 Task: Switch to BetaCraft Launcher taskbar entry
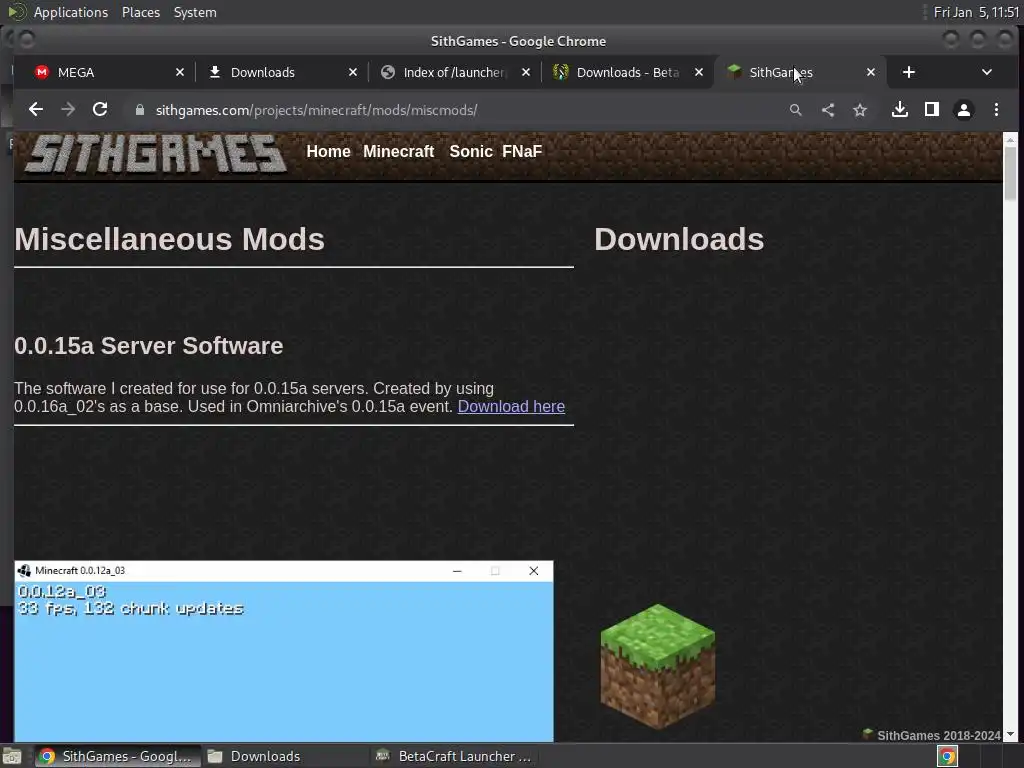click(x=455, y=756)
